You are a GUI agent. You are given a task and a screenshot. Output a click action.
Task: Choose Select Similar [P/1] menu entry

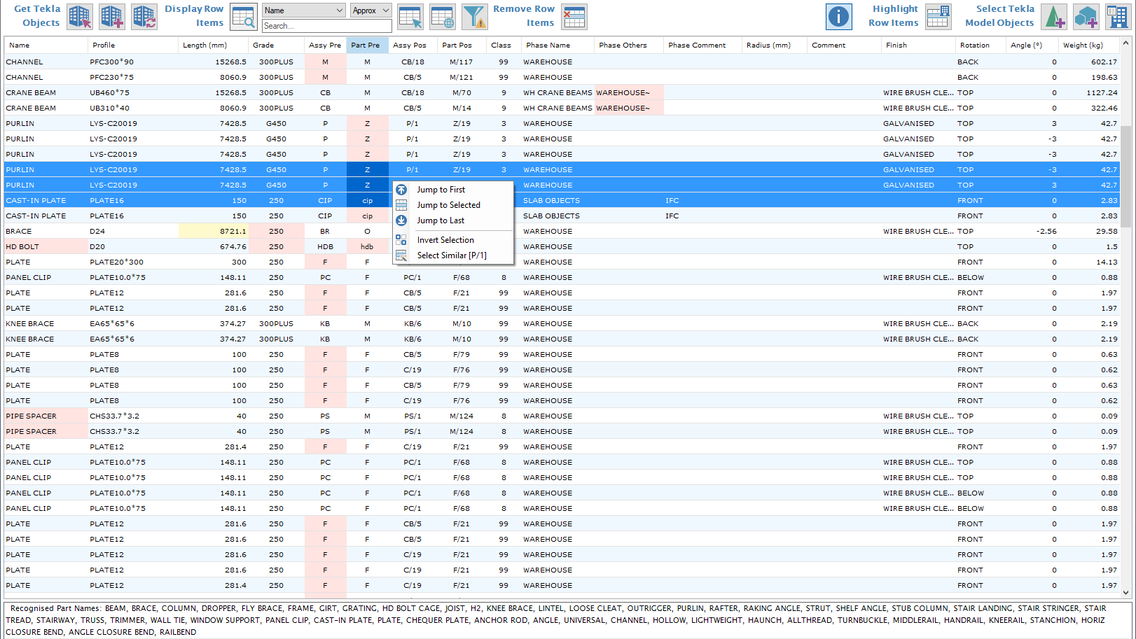click(x=451, y=255)
